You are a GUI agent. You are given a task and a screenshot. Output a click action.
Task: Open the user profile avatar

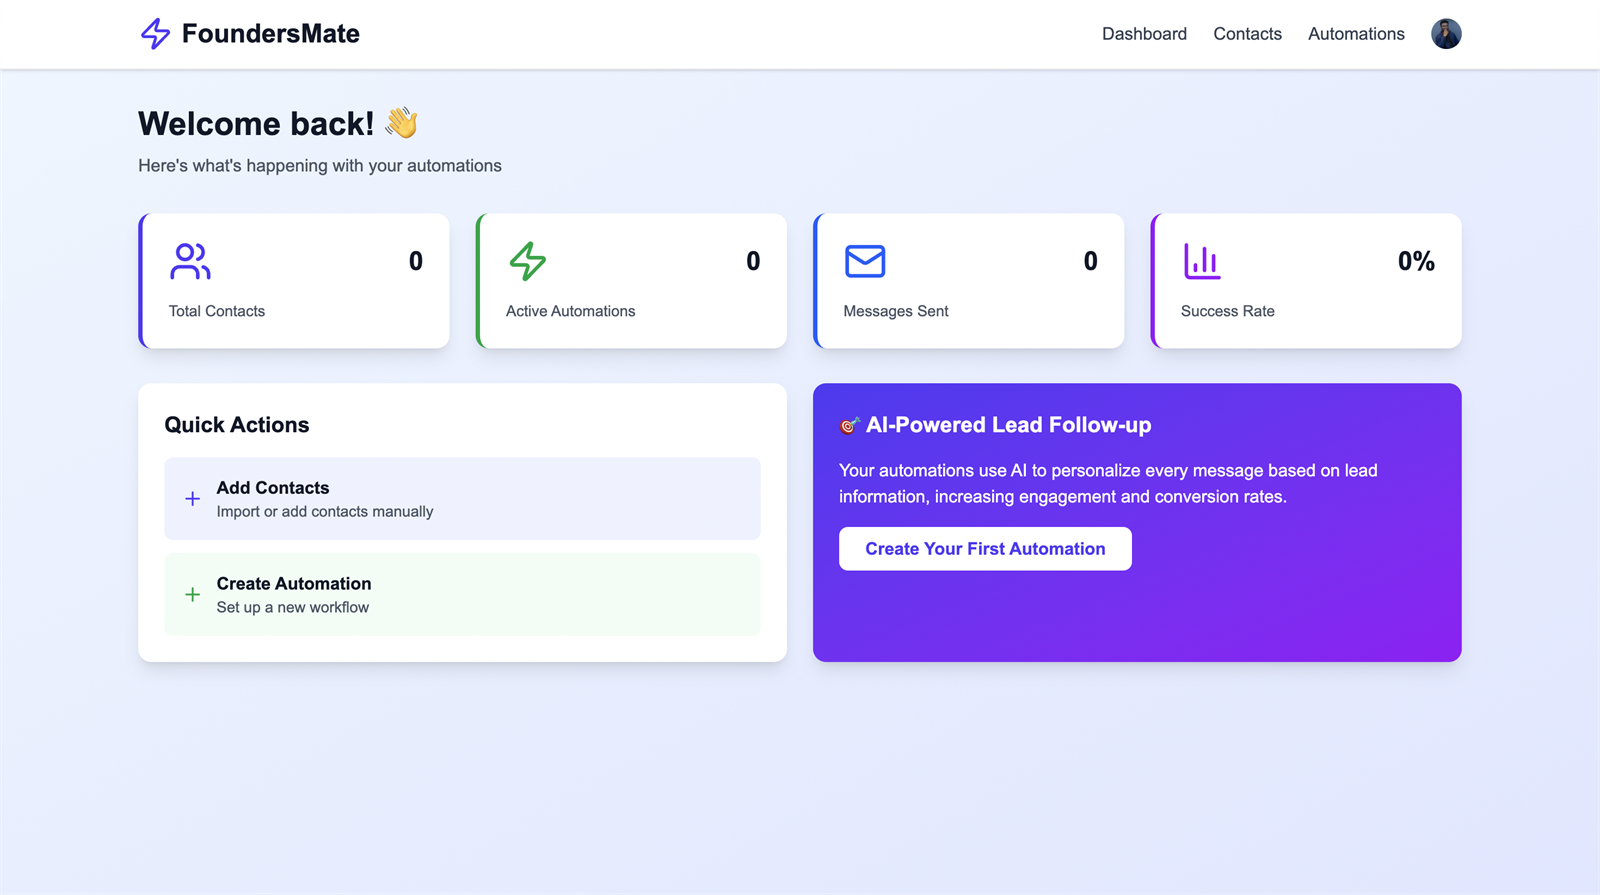(1446, 34)
